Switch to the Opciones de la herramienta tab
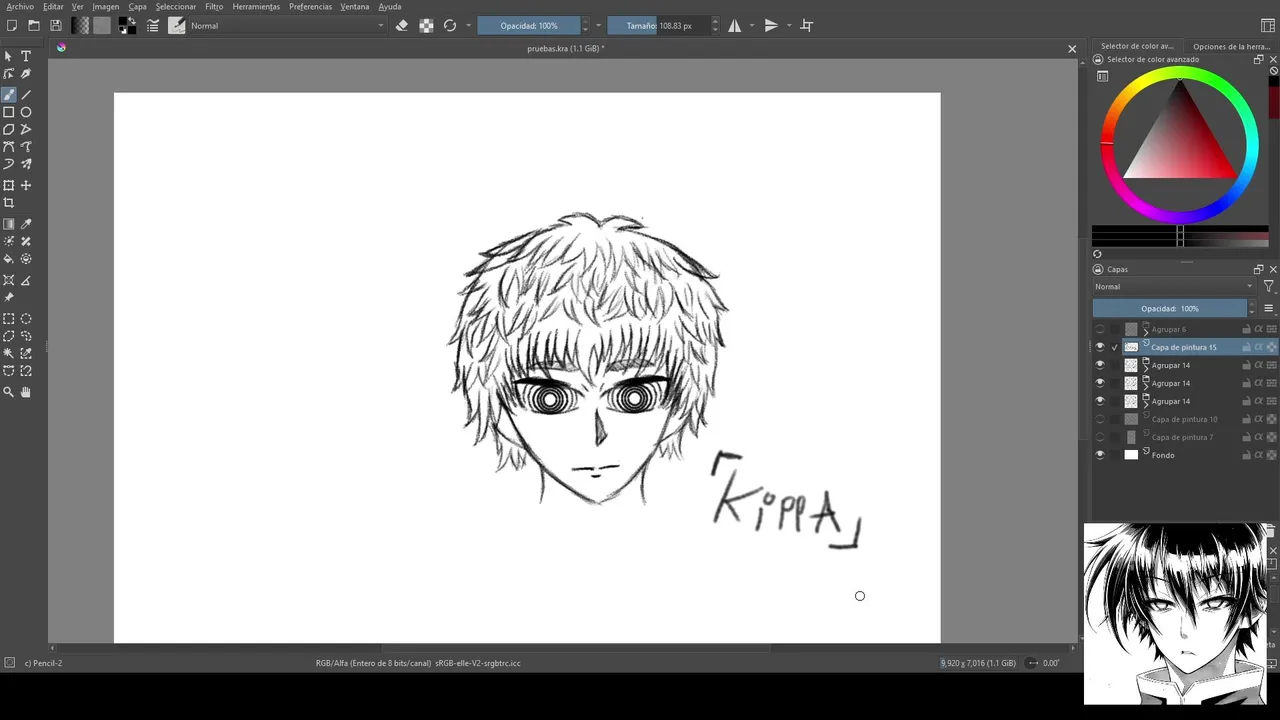The height and width of the screenshot is (720, 1280). pos(1231,46)
